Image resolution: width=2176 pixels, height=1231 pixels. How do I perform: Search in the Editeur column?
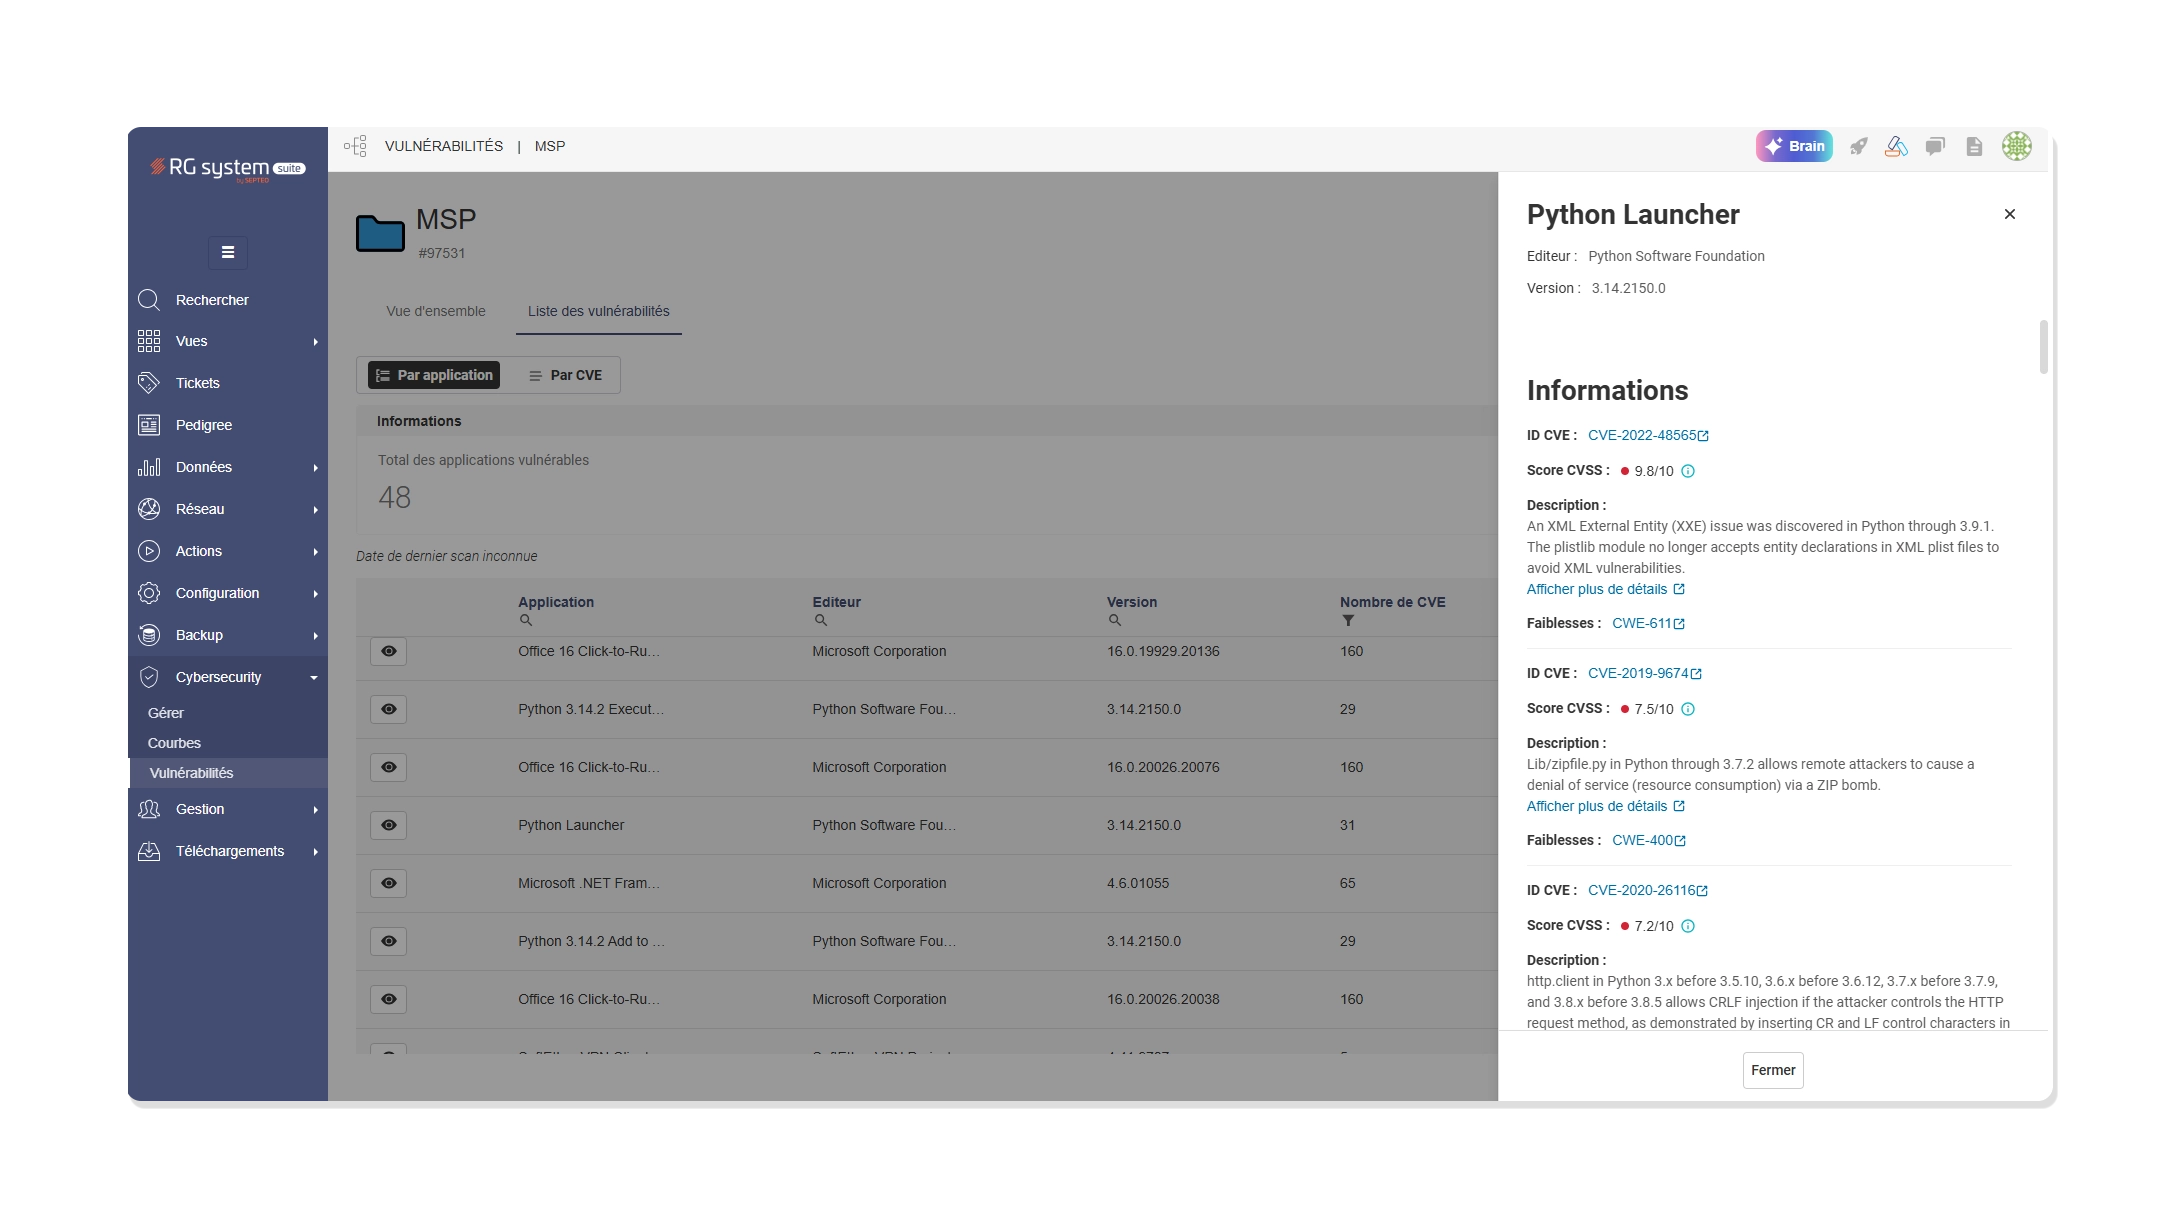(x=820, y=621)
